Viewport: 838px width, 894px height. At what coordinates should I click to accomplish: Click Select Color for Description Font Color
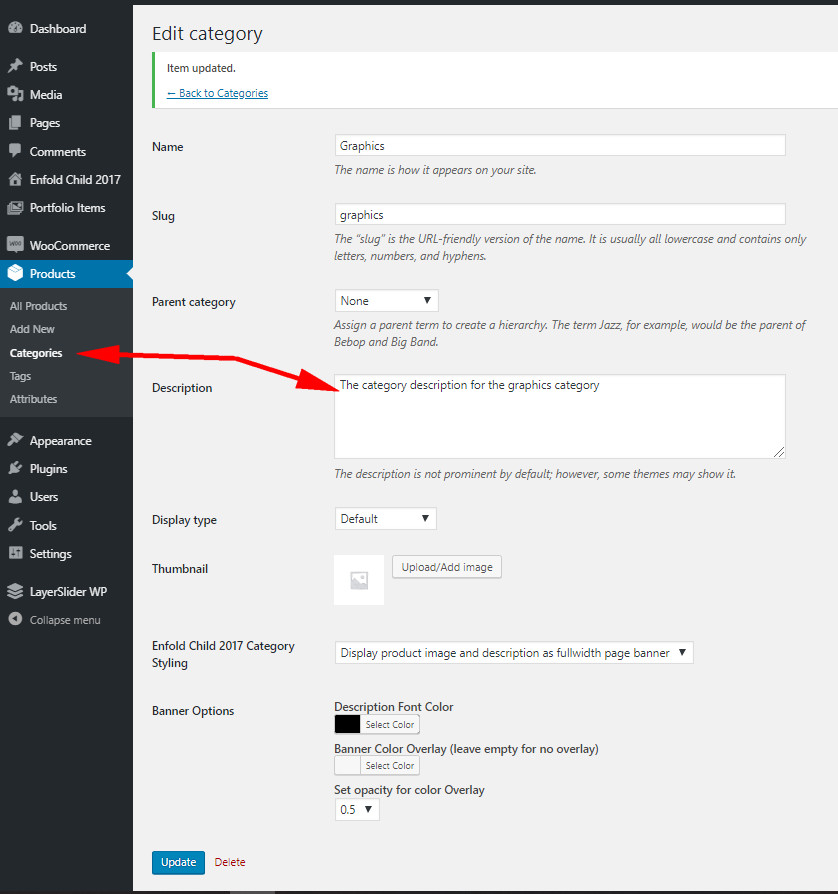(390, 725)
